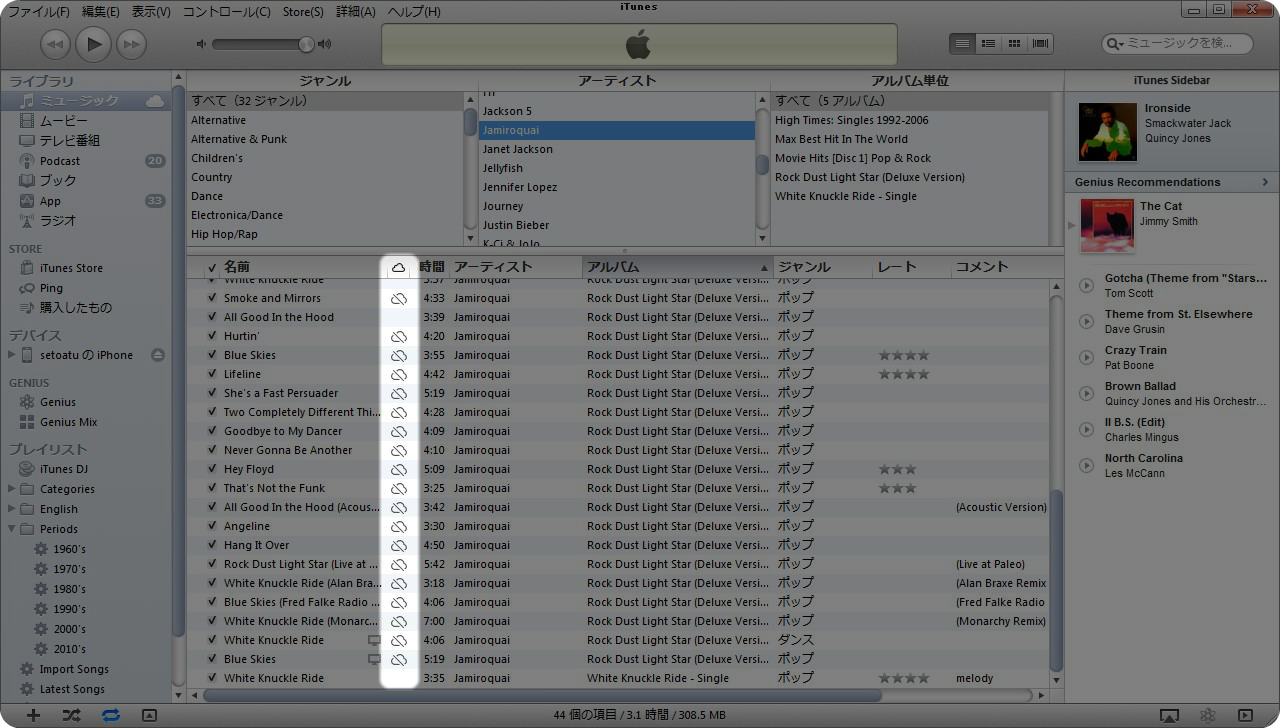This screenshot has height=728, width=1280.
Task: Toggle shuffle playback
Action: [x=71, y=715]
